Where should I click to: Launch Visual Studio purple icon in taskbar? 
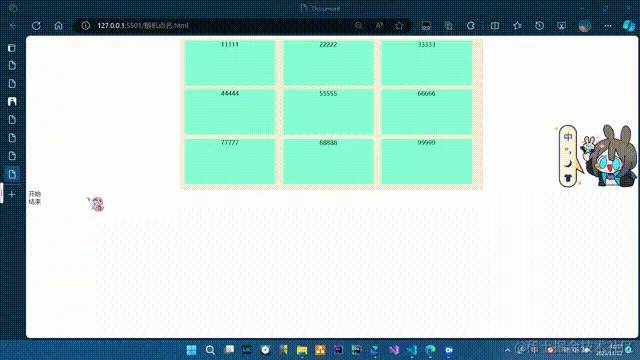(x=393, y=350)
